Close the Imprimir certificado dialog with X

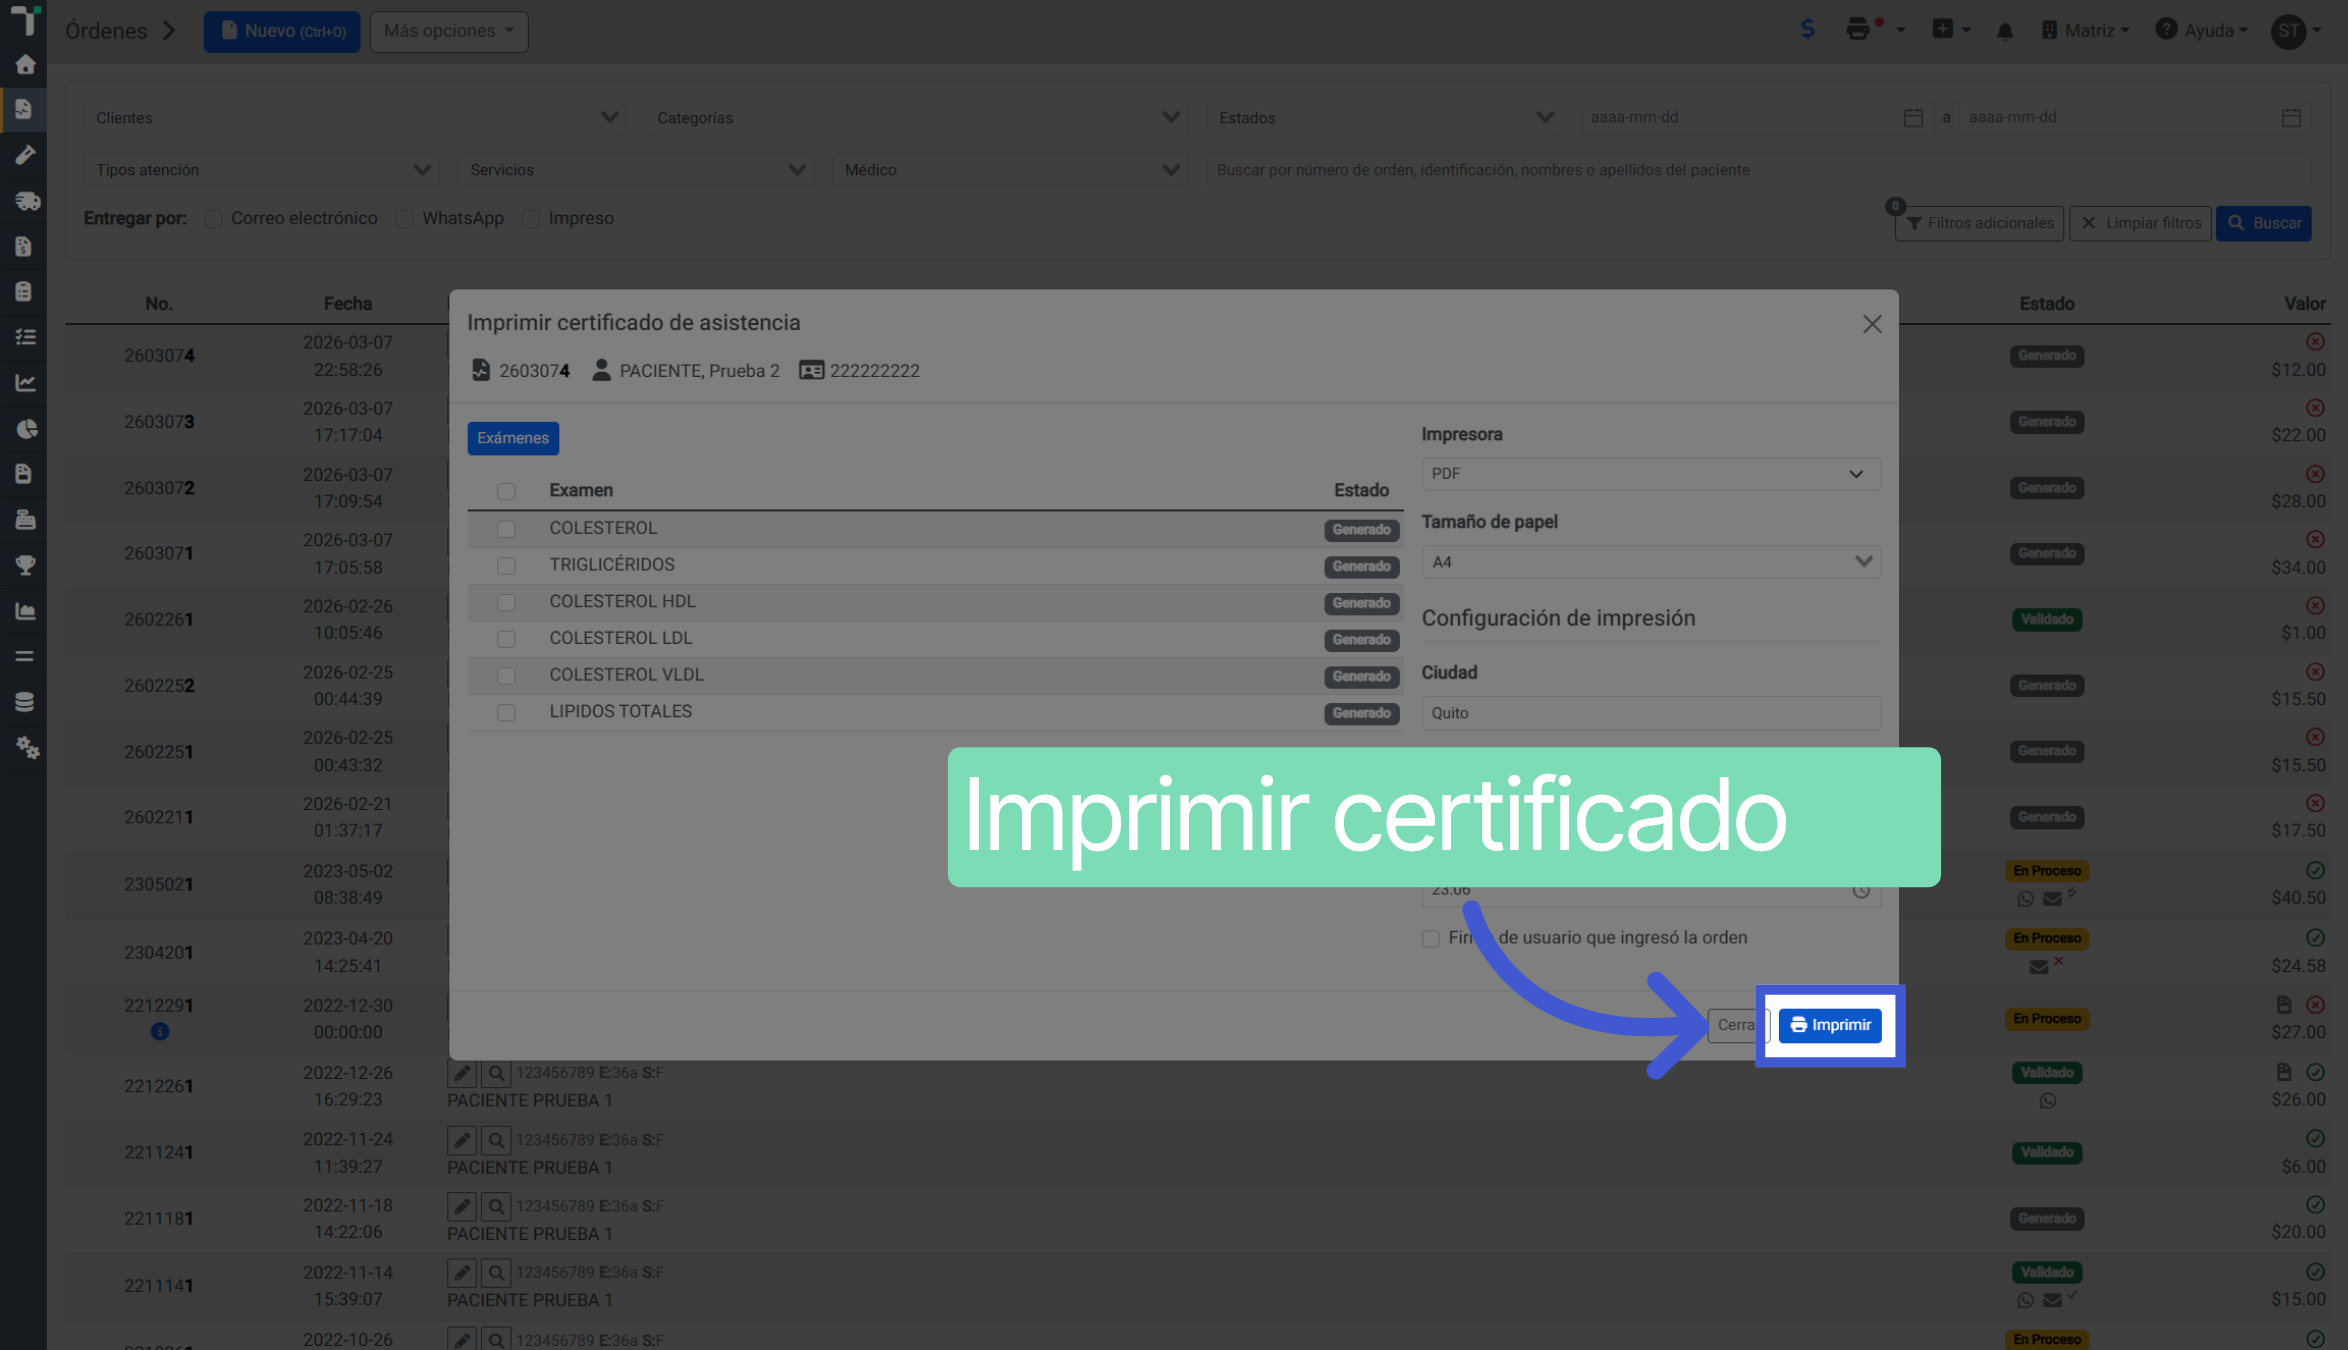pyautogui.click(x=1872, y=324)
